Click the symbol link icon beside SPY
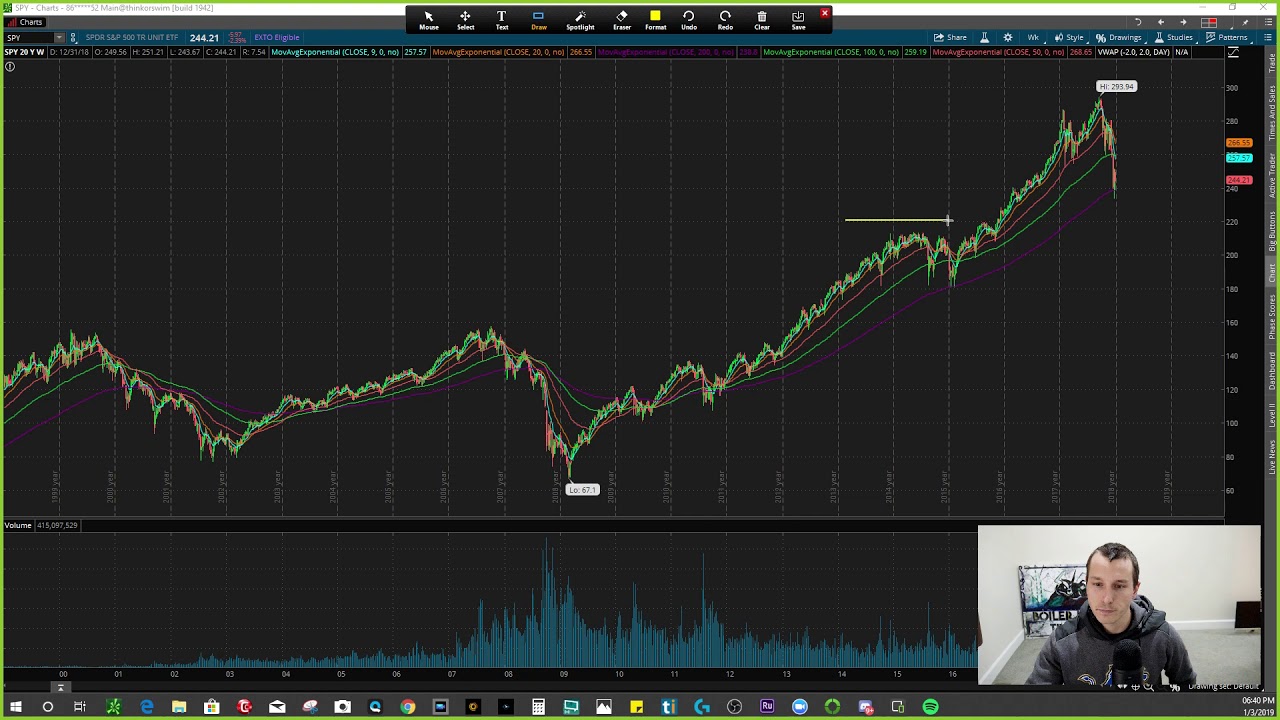Screen dimensions: 1280x720 coord(72,37)
